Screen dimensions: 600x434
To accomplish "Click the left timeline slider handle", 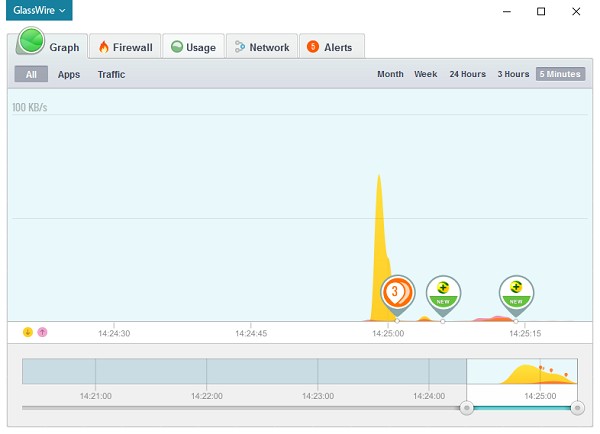I will 466,408.
